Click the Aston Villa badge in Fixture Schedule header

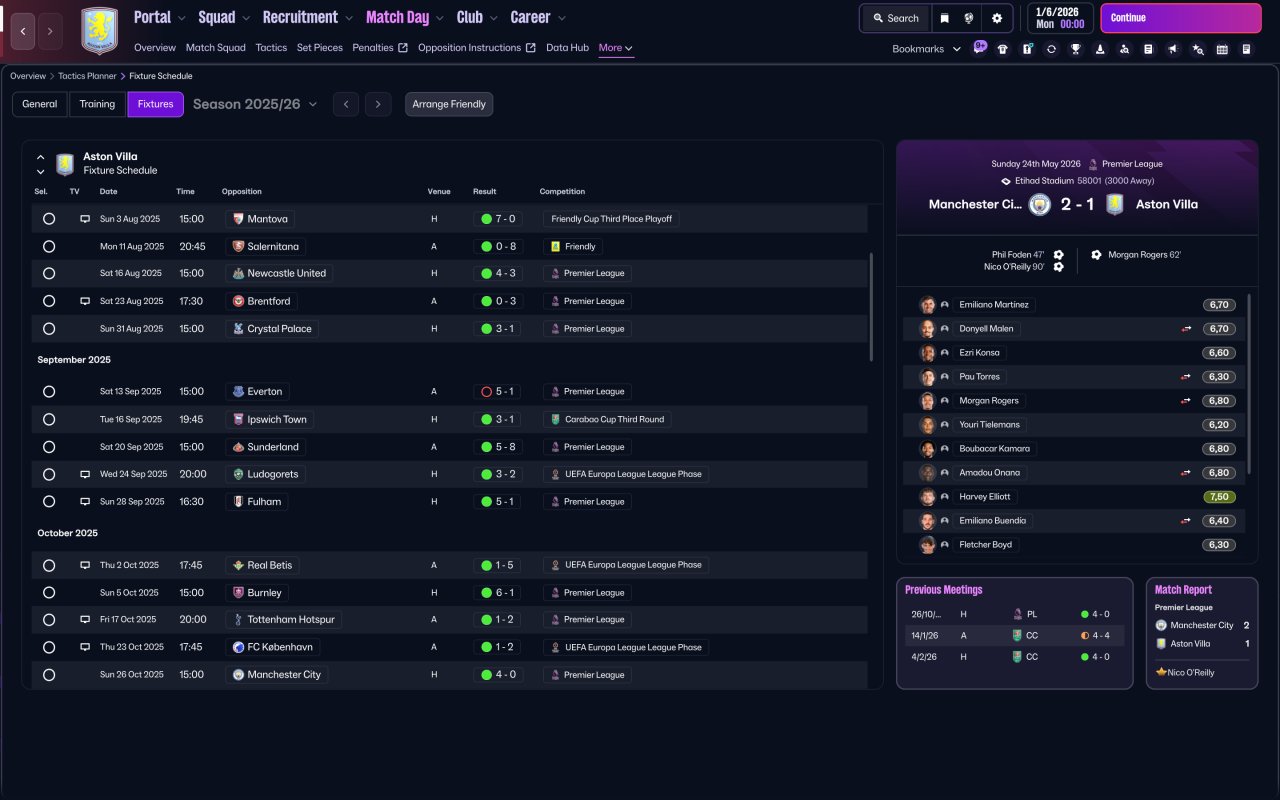point(65,164)
